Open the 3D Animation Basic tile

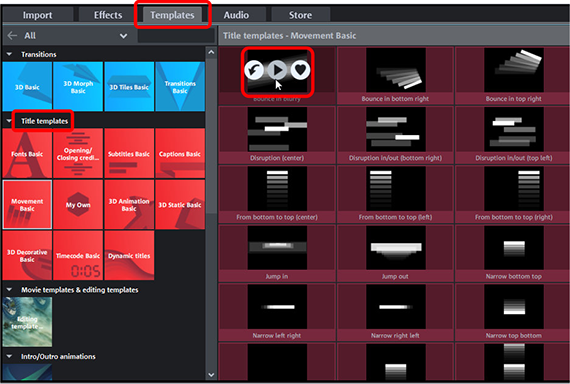pos(129,204)
